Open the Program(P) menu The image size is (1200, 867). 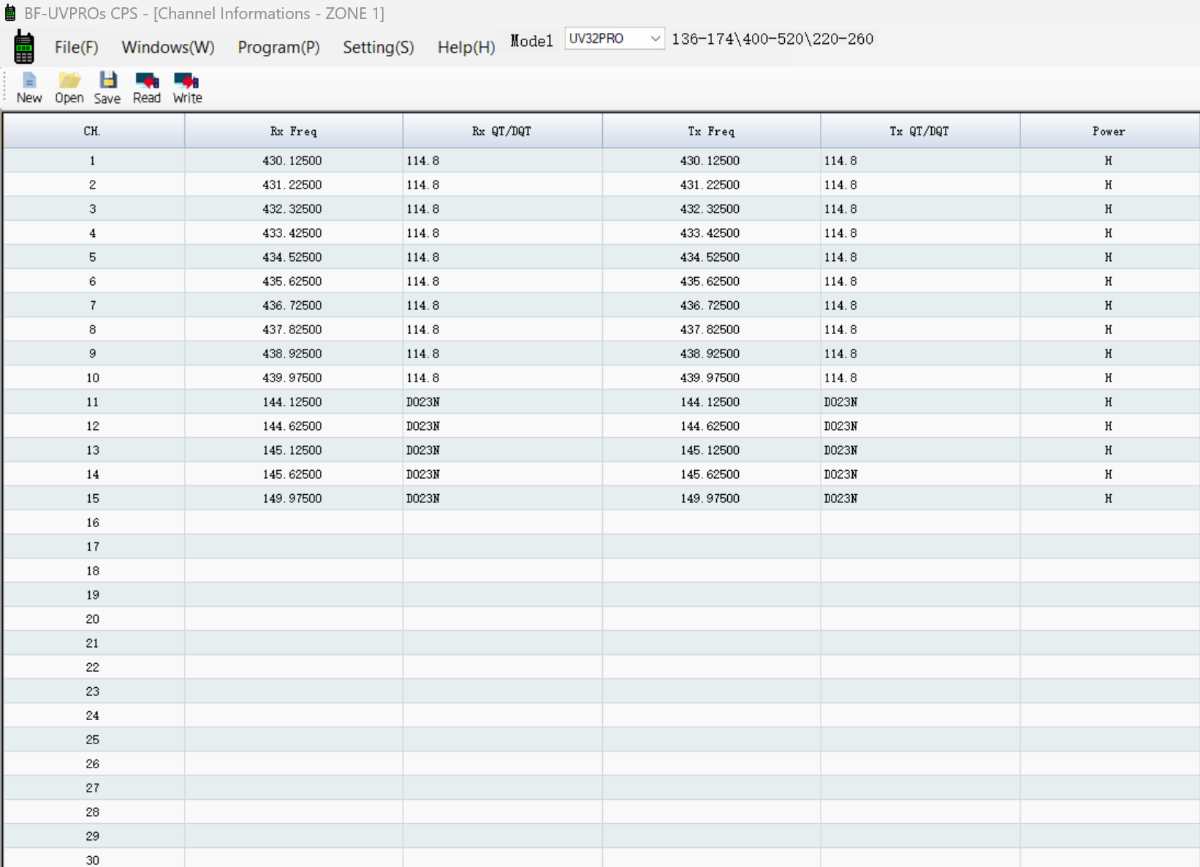tap(279, 47)
